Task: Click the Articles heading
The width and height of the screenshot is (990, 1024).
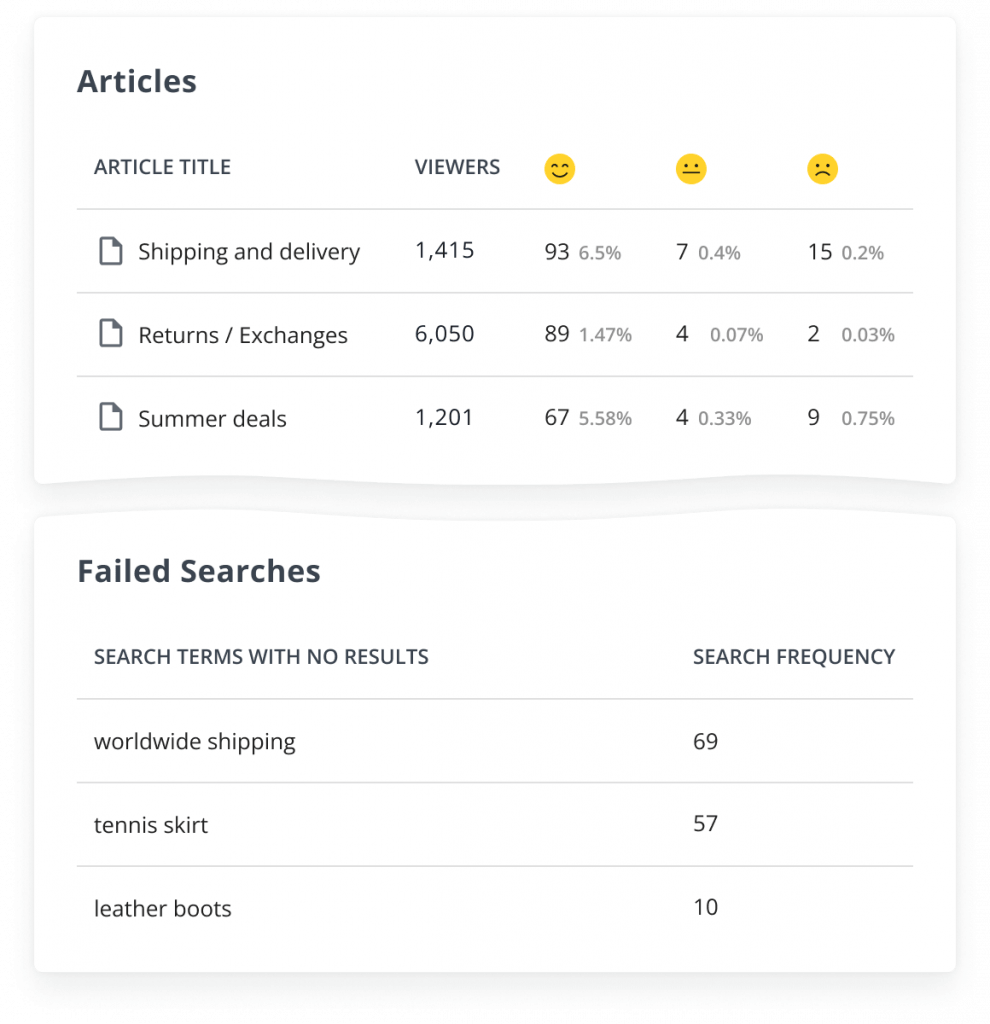Action: click(x=136, y=82)
